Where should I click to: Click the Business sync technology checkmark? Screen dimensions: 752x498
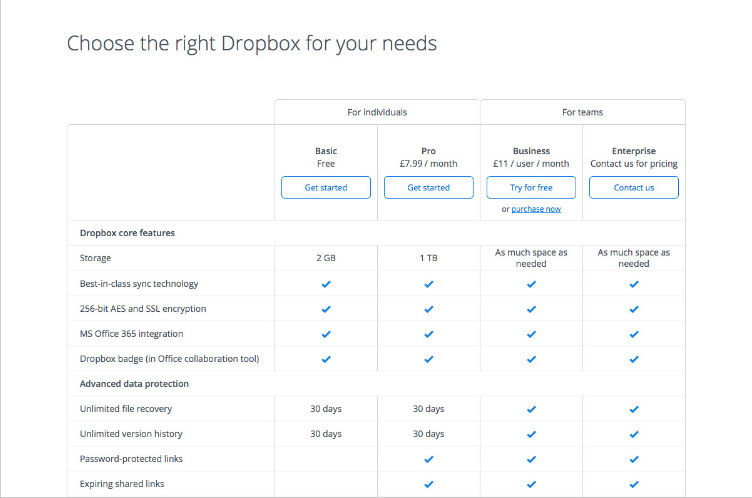tap(531, 284)
